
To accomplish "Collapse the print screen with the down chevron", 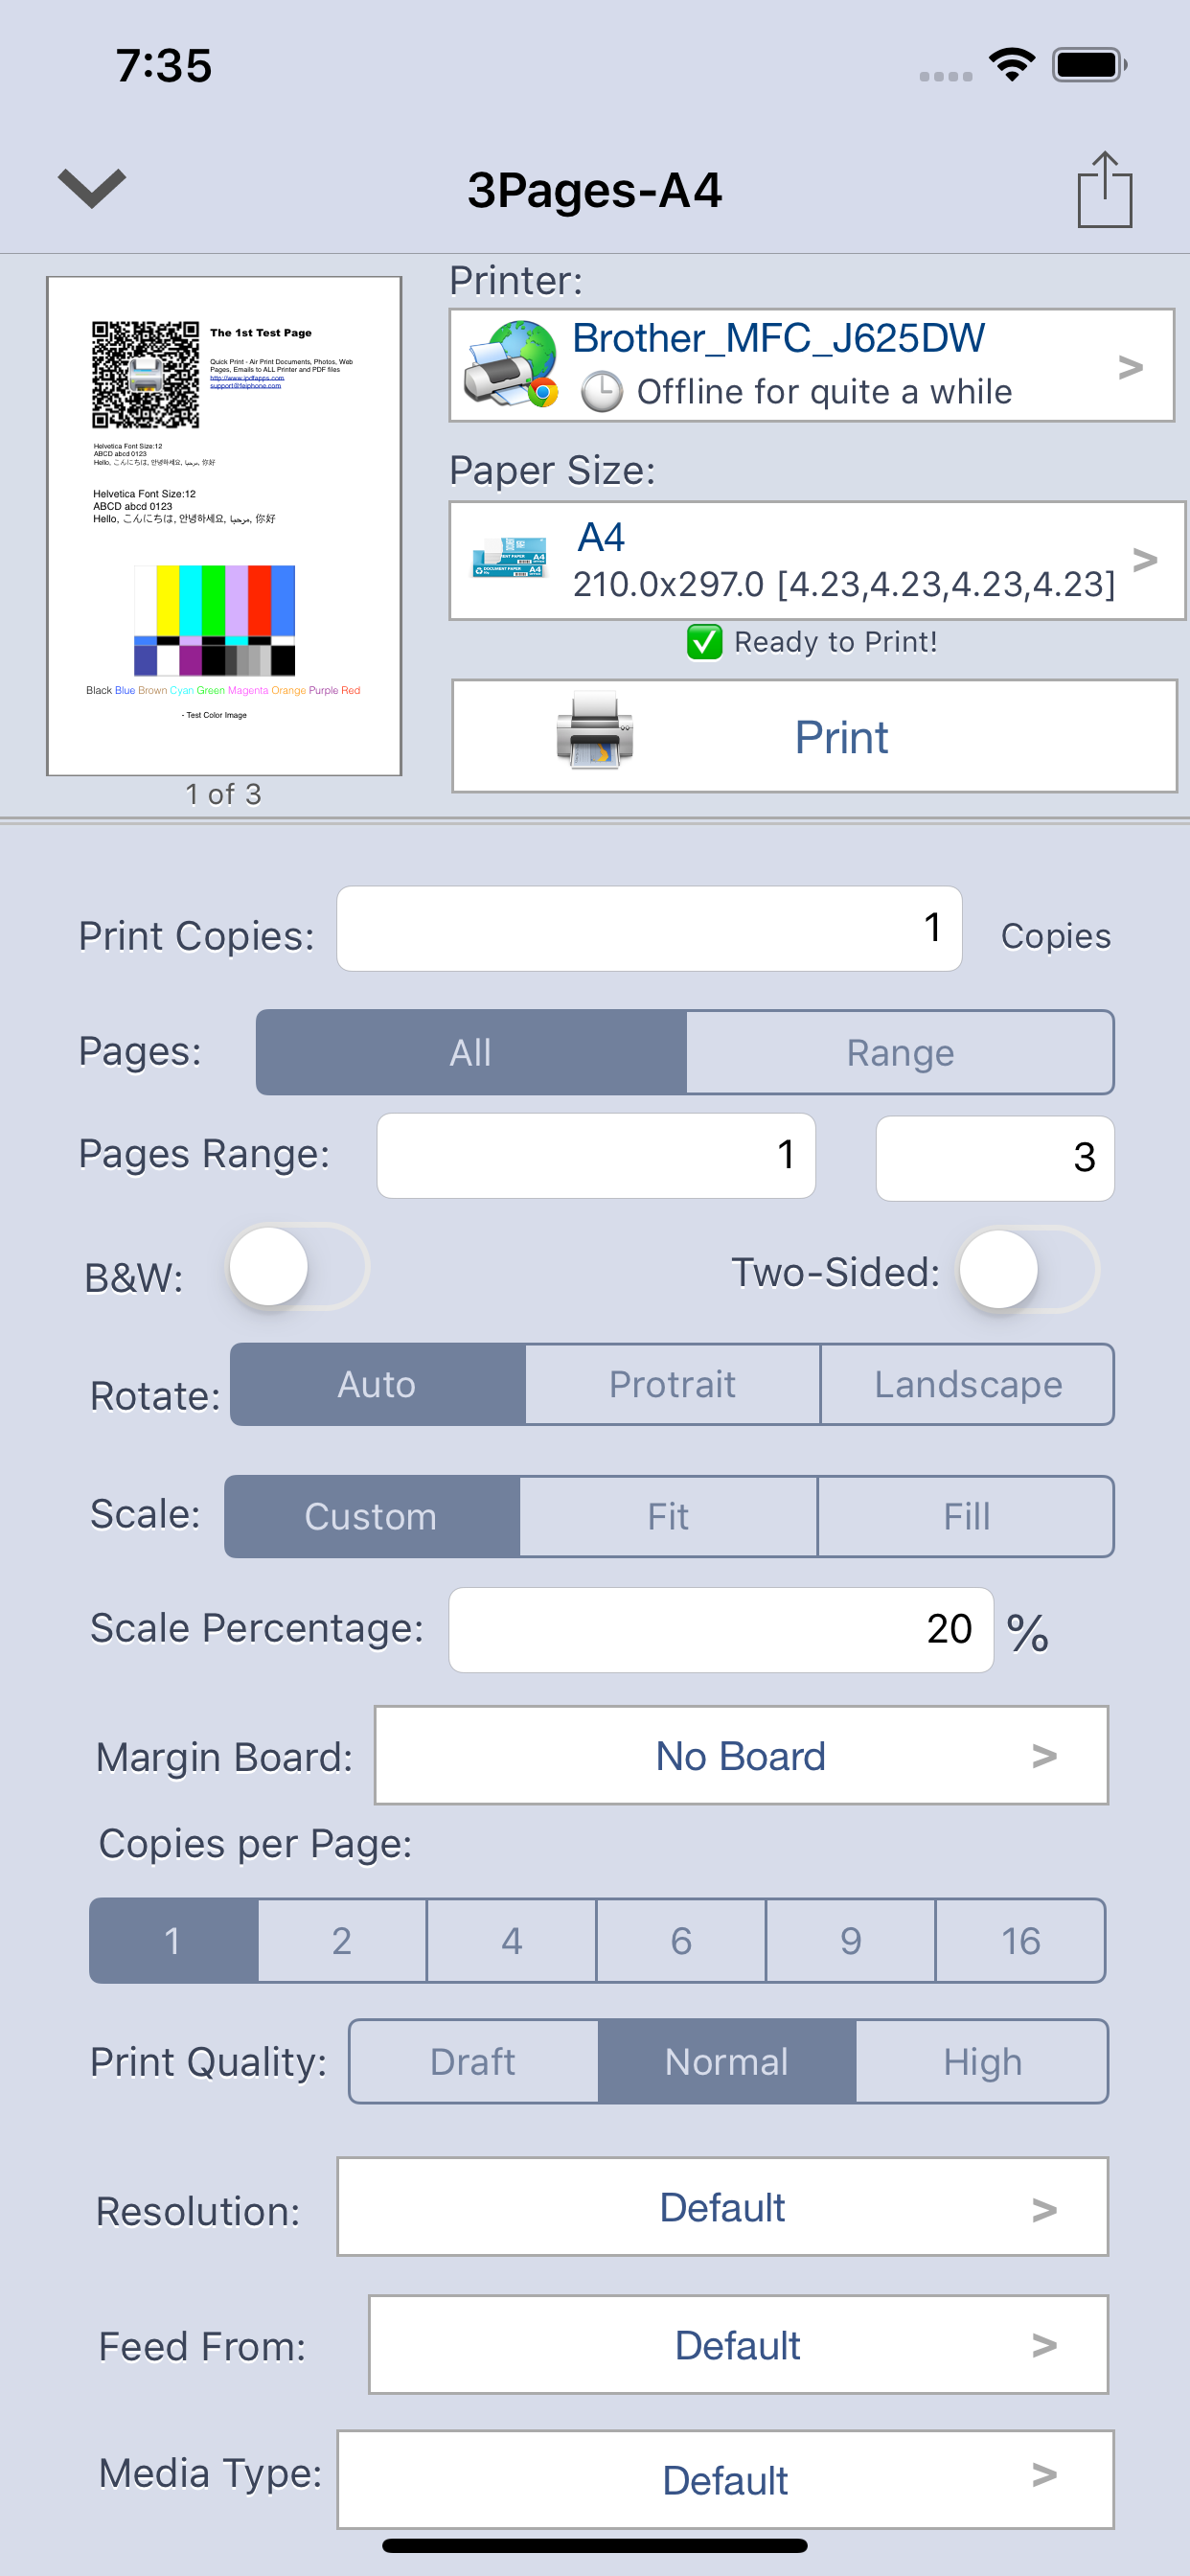I will (92, 187).
